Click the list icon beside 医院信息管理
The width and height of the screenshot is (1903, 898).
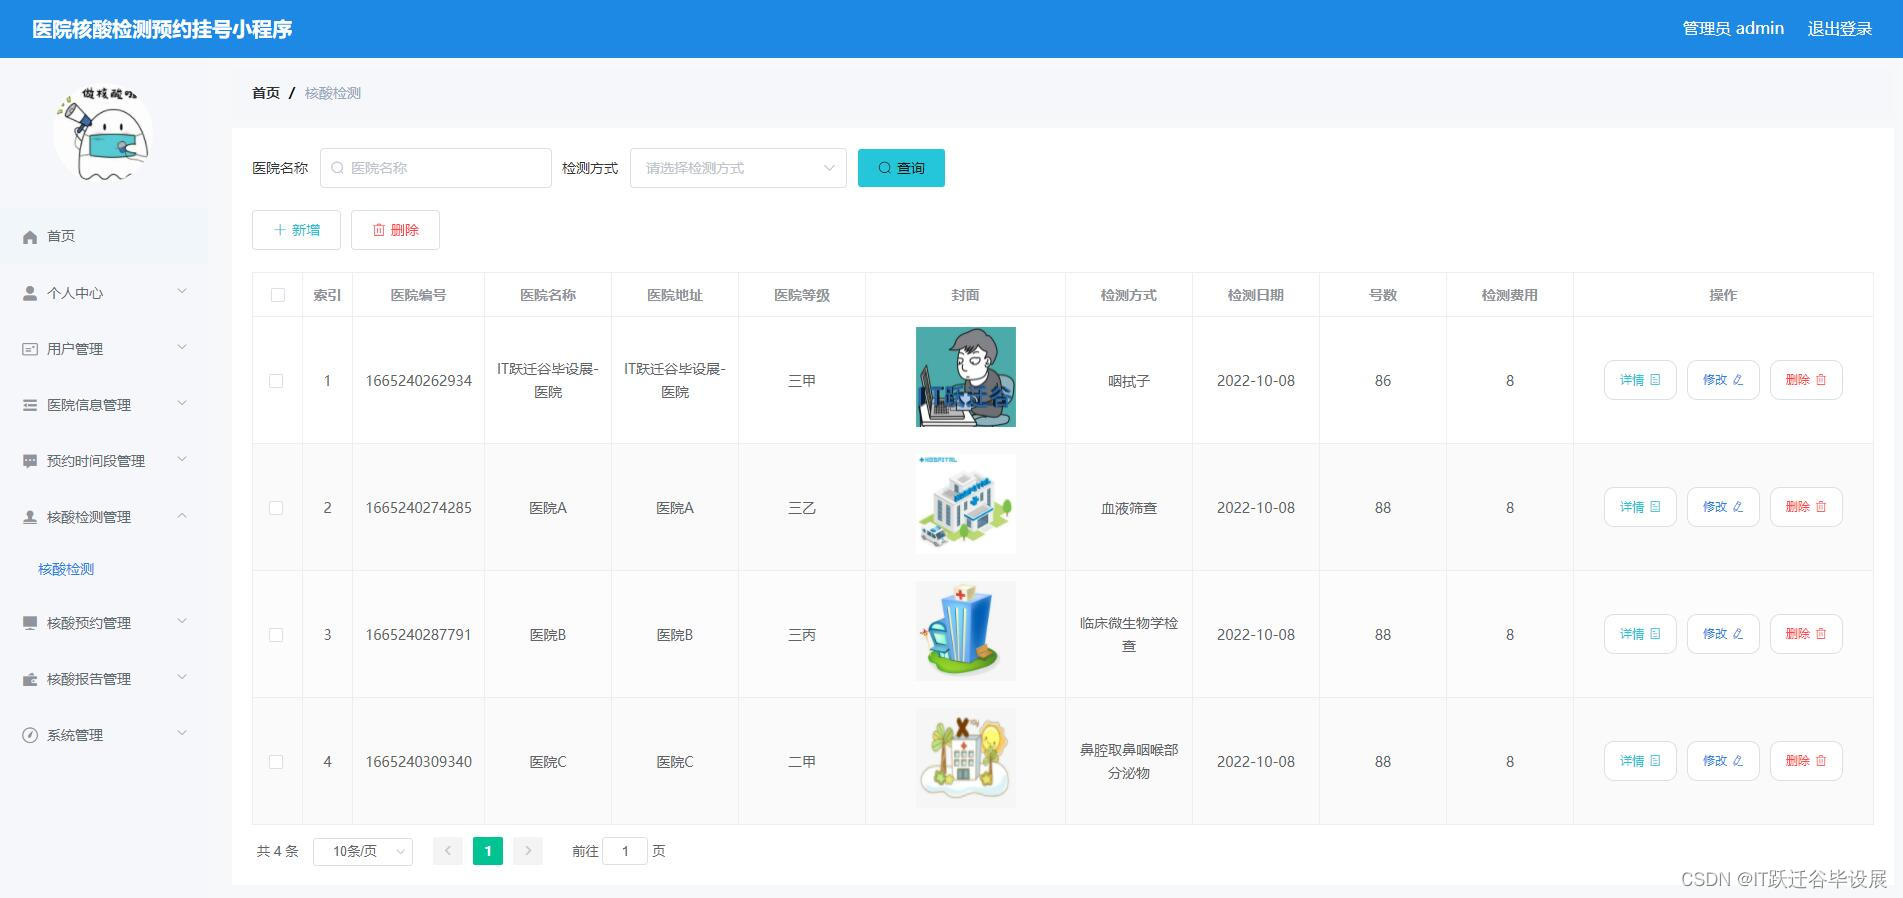pos(30,405)
